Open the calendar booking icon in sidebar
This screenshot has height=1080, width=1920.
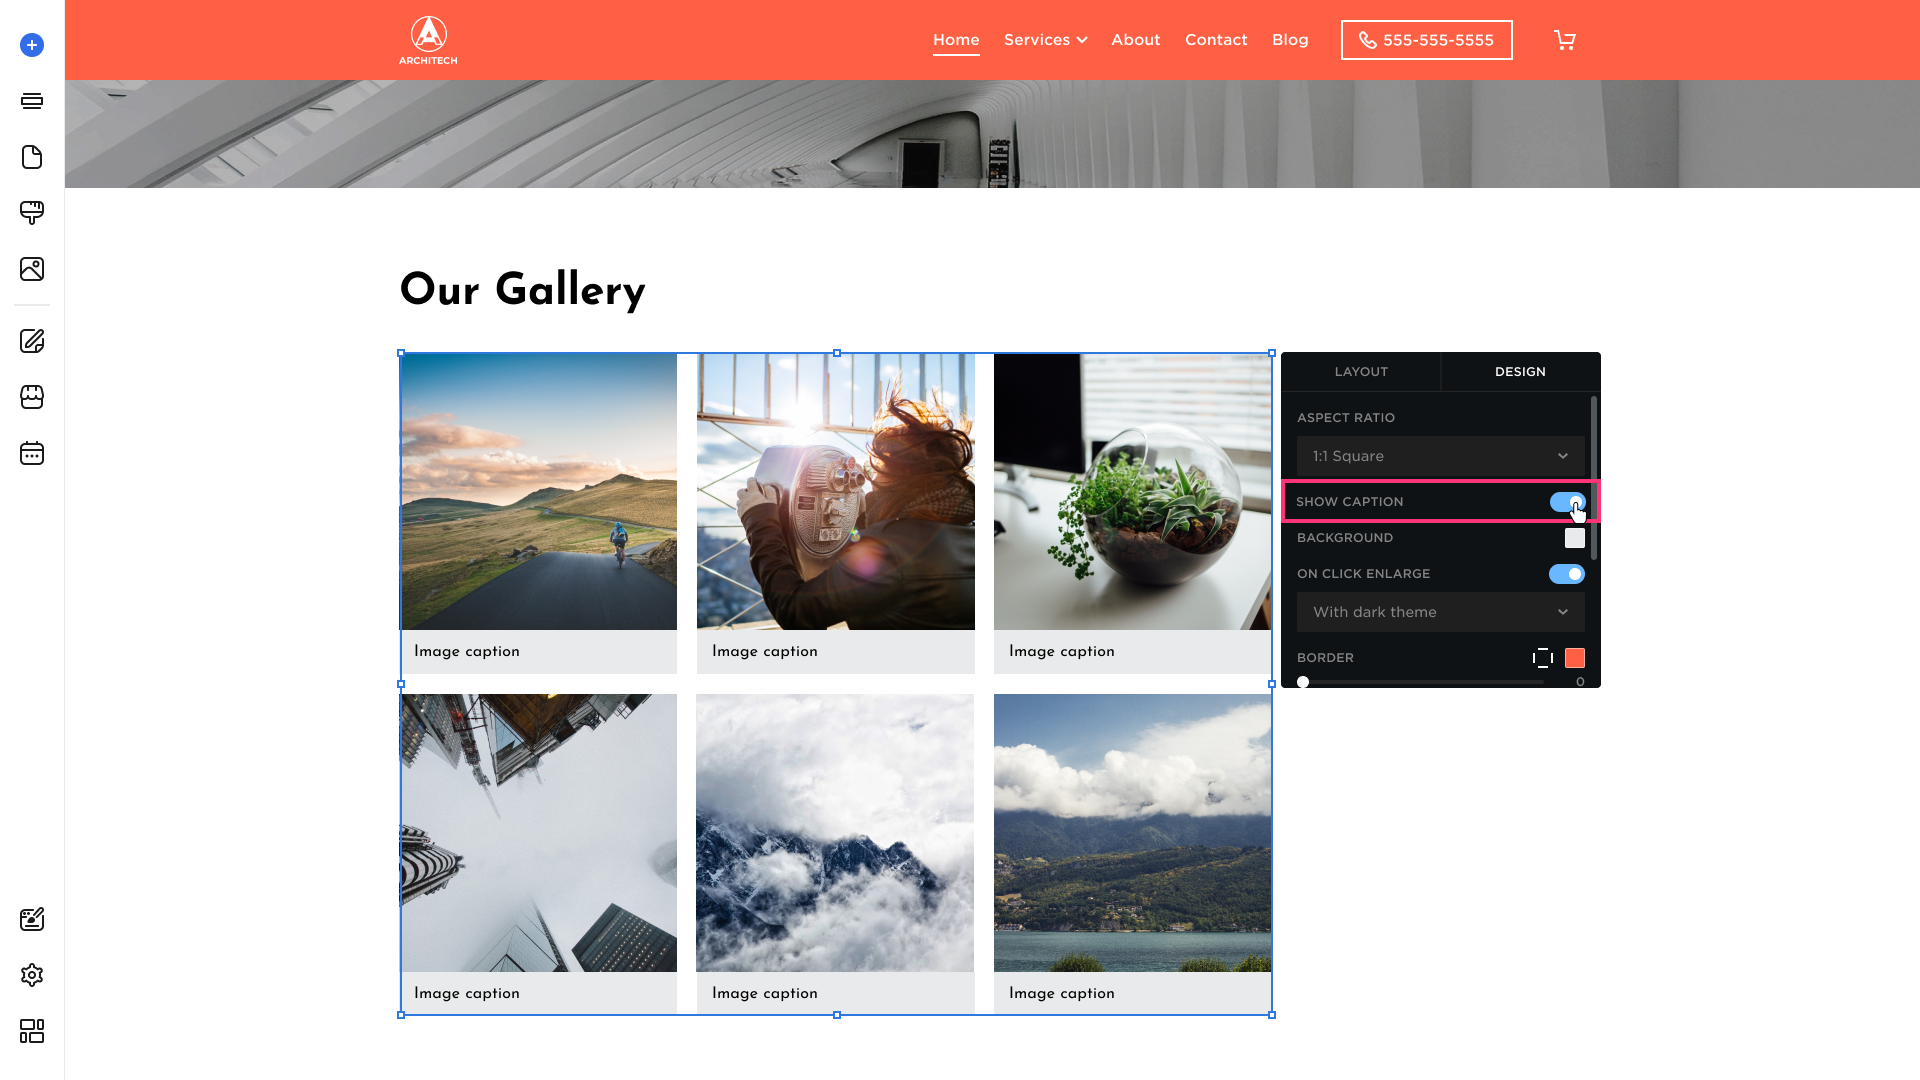(32, 453)
